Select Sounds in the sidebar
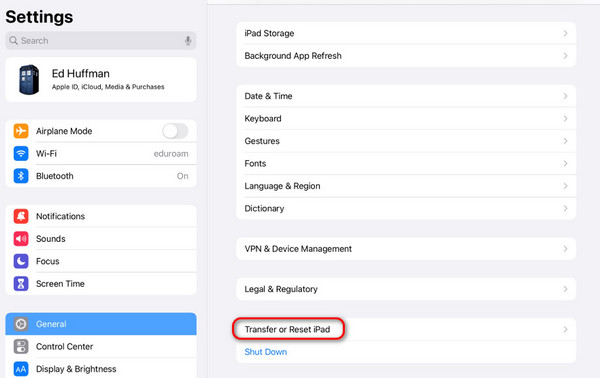 tap(101, 239)
